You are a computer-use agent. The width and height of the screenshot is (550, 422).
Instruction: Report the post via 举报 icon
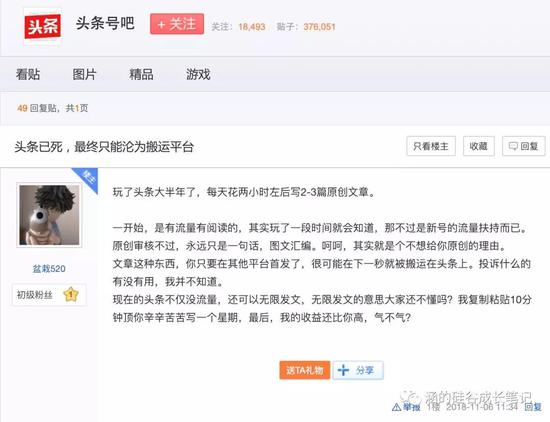[x=406, y=407]
